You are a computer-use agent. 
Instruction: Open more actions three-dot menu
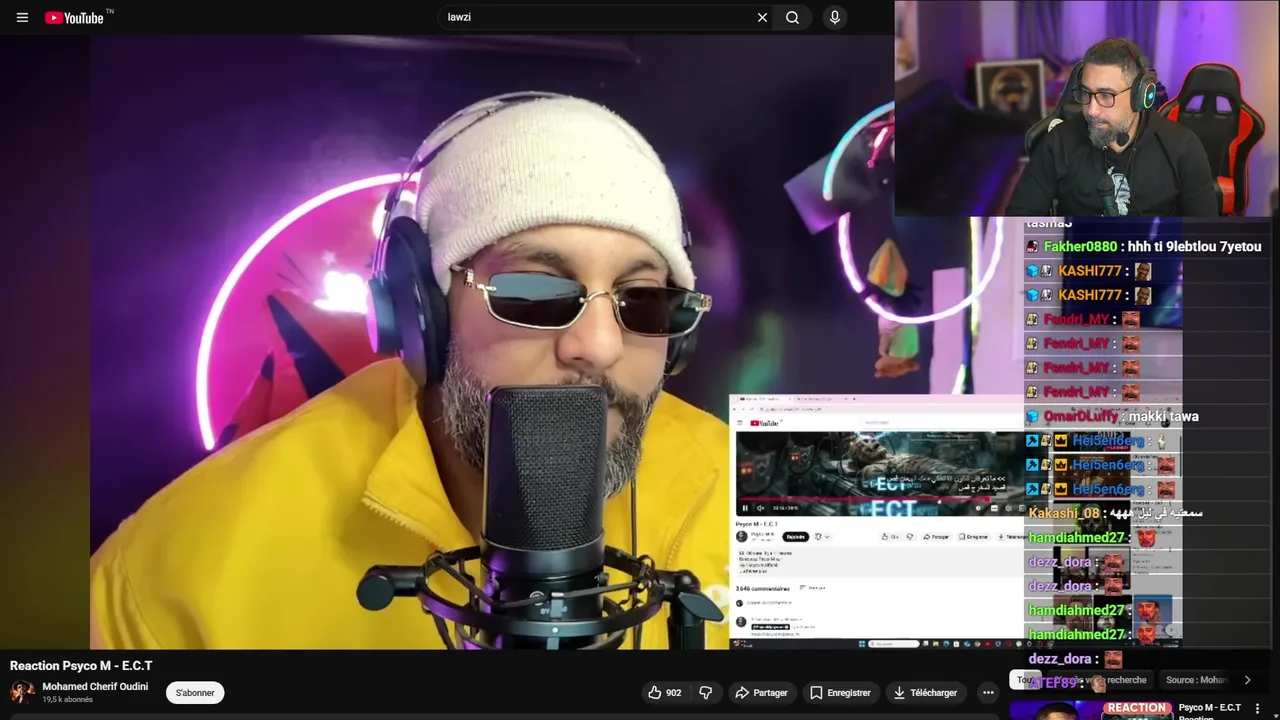coord(988,692)
